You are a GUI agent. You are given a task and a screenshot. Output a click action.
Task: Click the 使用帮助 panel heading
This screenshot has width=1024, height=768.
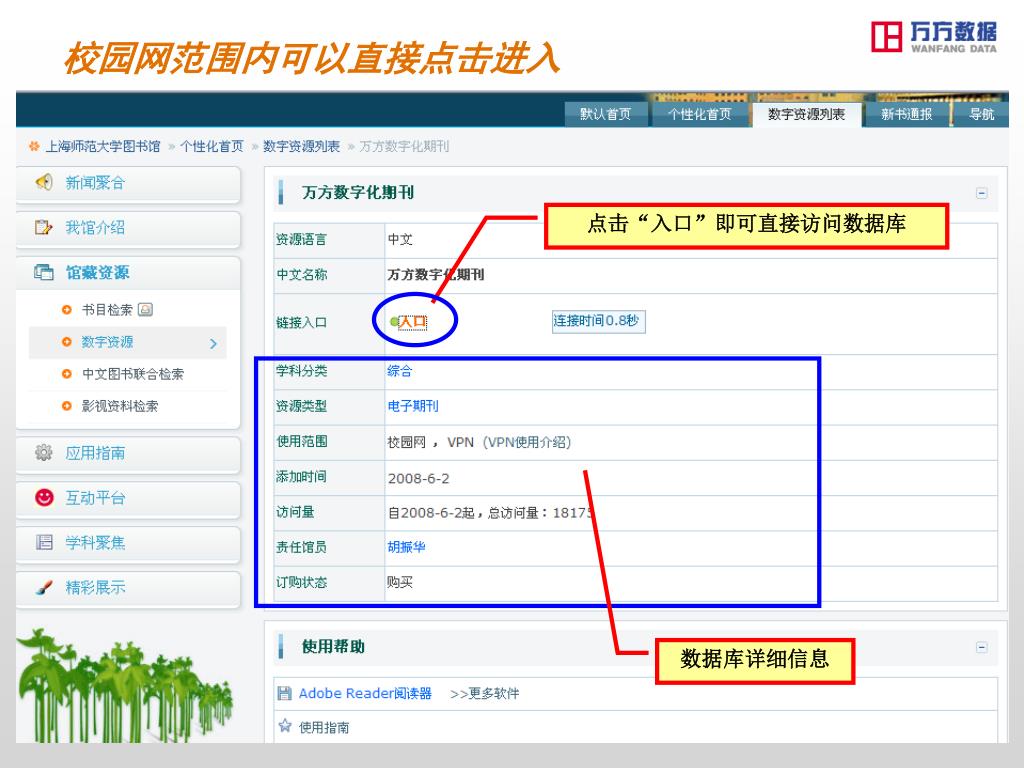coord(333,647)
